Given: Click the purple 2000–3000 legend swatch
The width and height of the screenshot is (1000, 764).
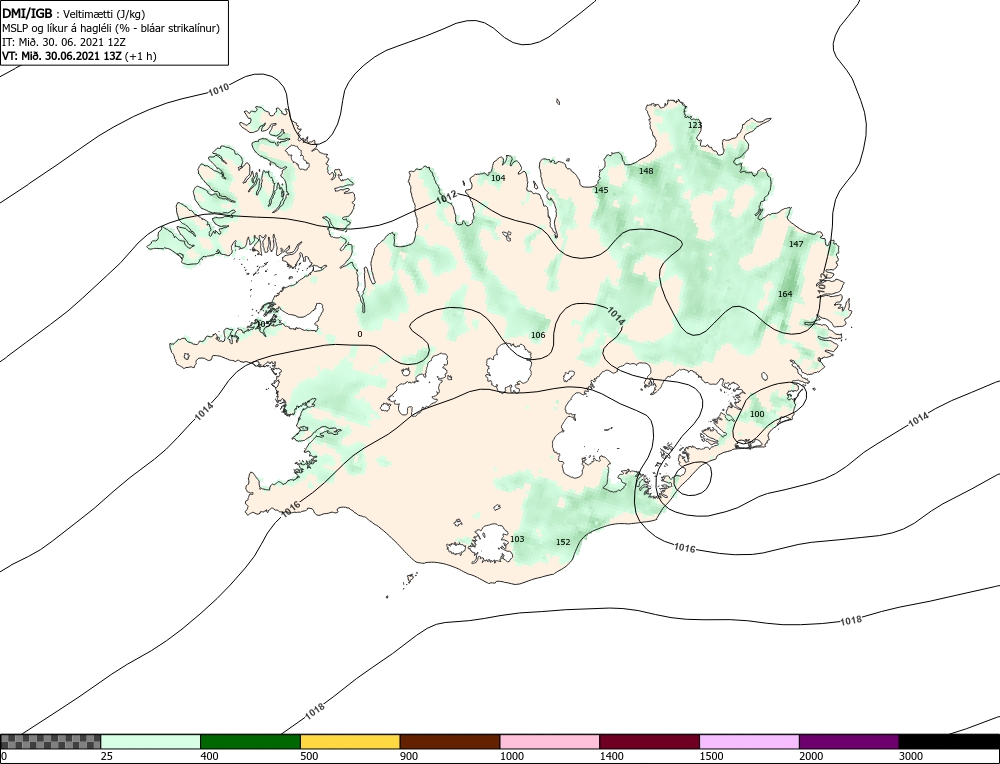Looking at the screenshot, I should click(x=849, y=742).
